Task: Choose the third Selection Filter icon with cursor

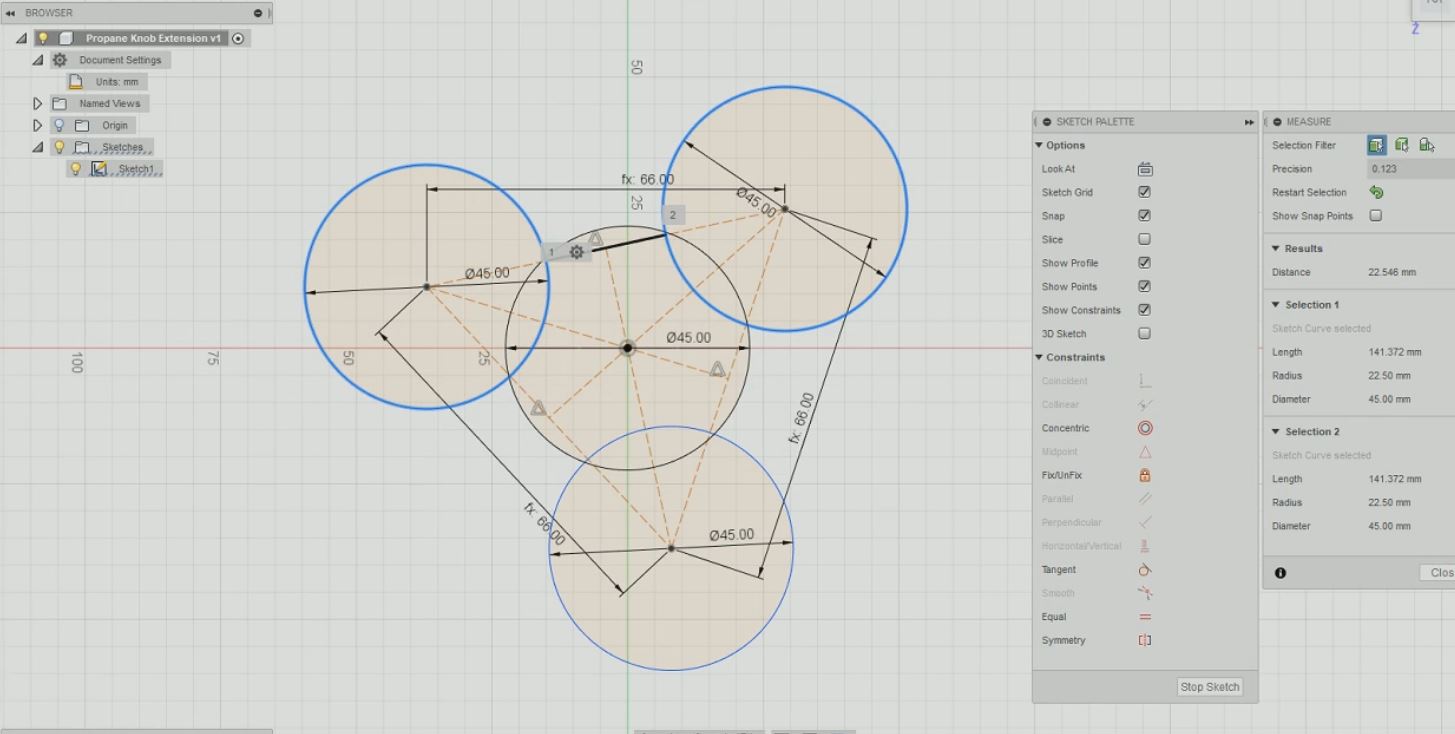Action: 1426,146
